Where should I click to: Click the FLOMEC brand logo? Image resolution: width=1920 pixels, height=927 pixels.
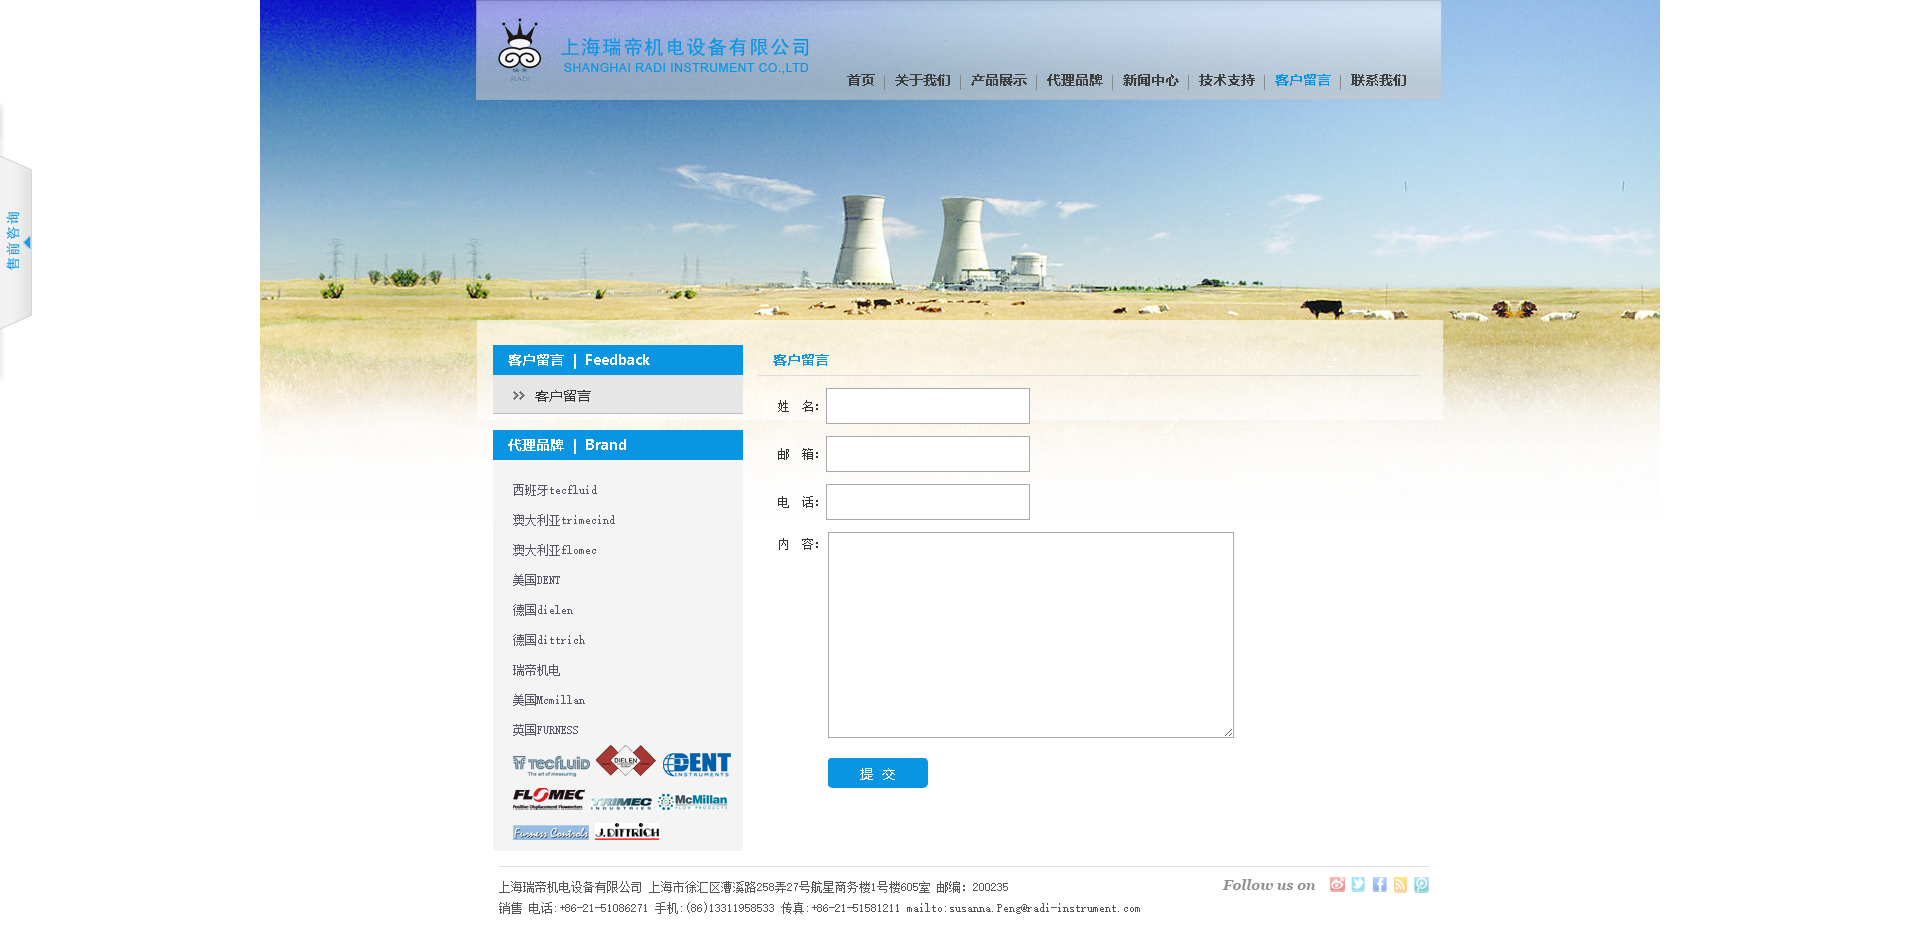pos(548,798)
